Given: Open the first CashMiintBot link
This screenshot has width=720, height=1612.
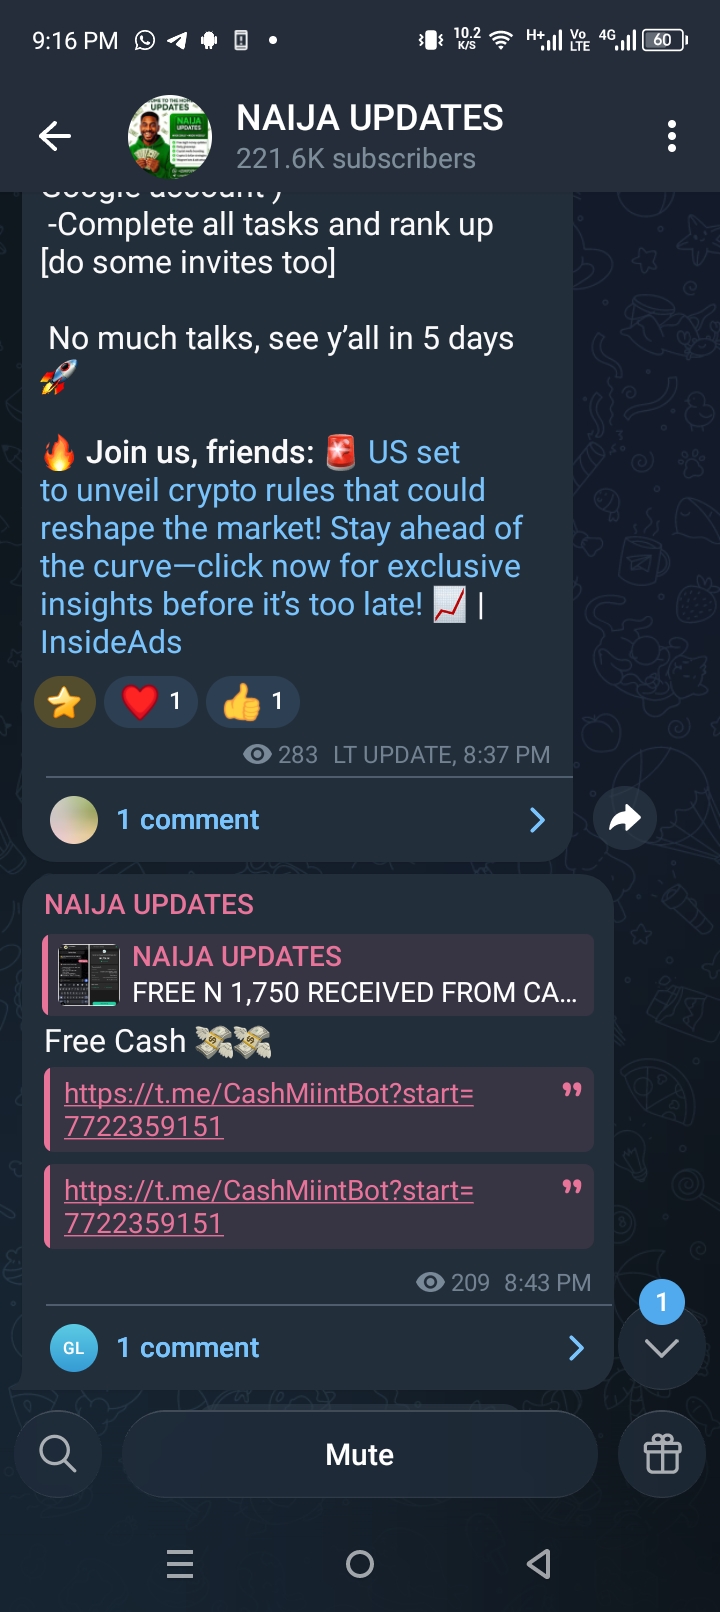Looking at the screenshot, I should (269, 1110).
